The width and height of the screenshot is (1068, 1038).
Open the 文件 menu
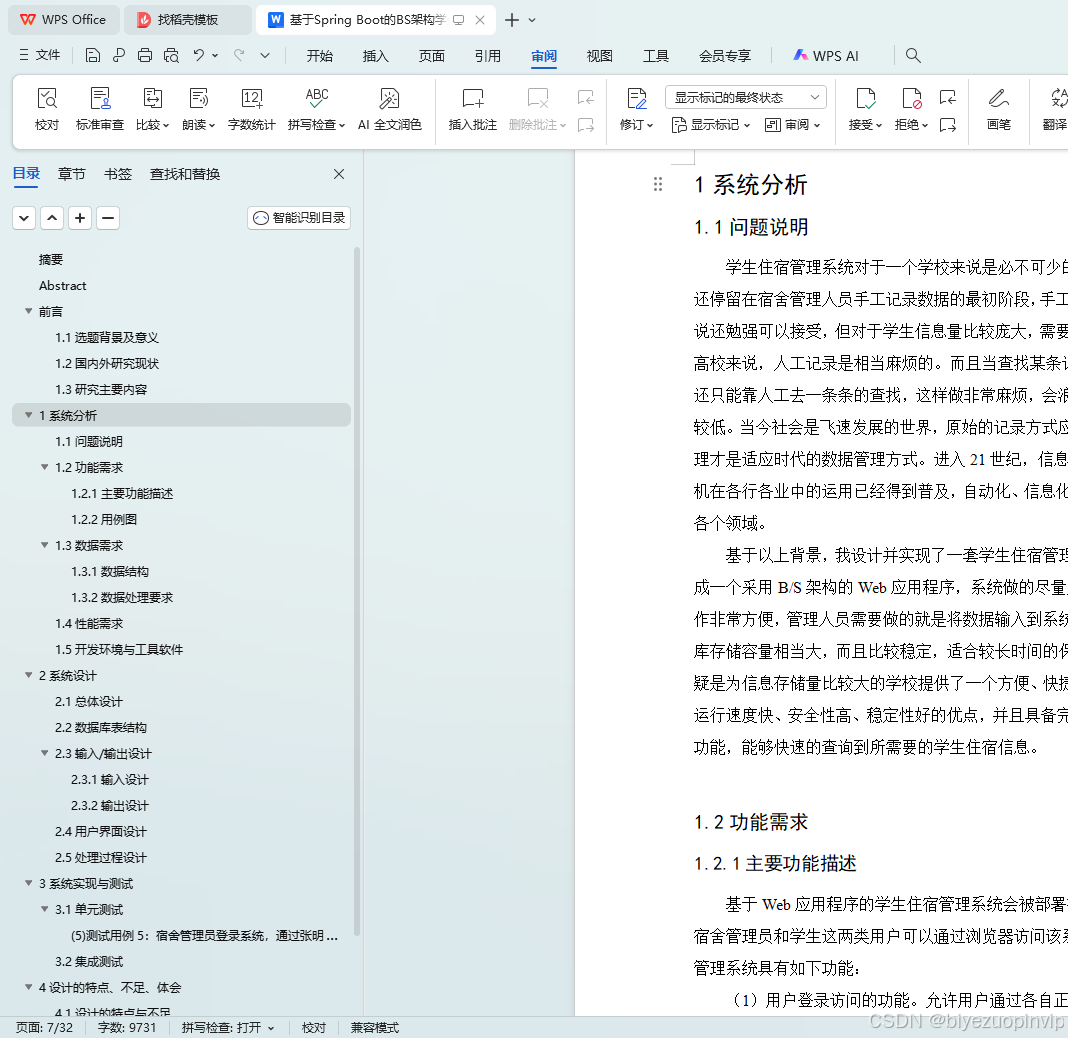click(40, 55)
